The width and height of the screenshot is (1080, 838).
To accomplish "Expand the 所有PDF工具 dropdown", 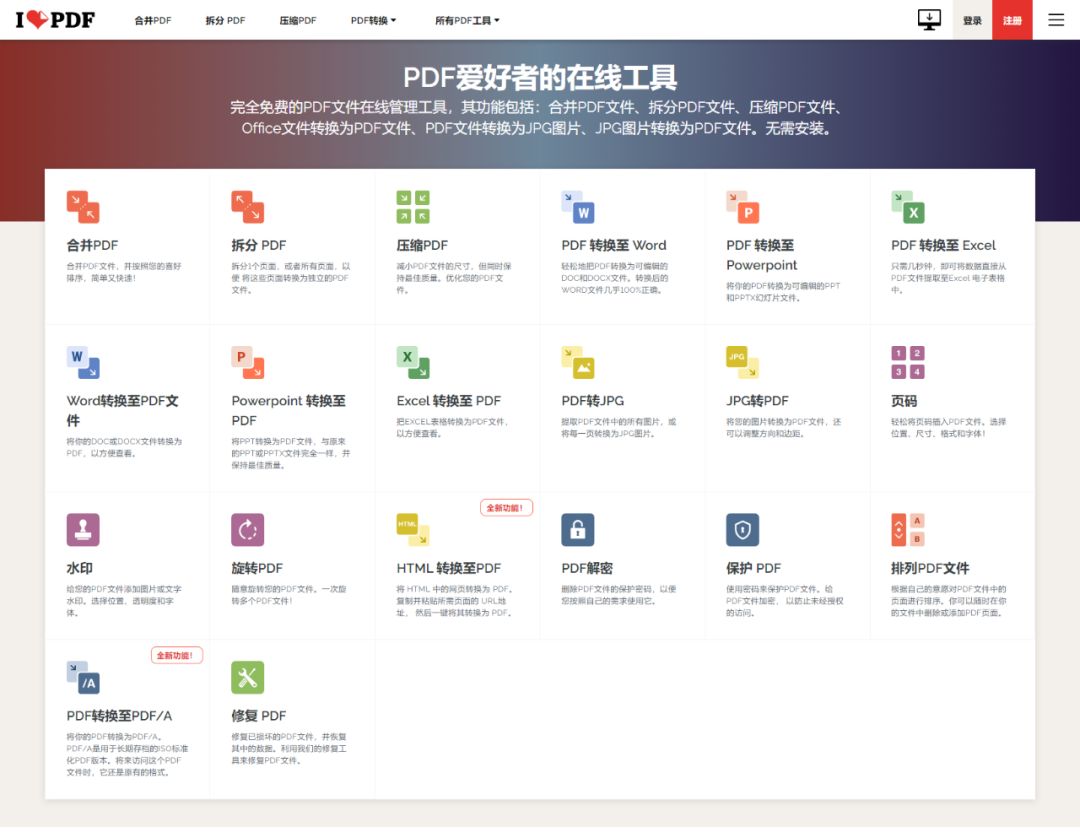I will pyautogui.click(x=467, y=20).
